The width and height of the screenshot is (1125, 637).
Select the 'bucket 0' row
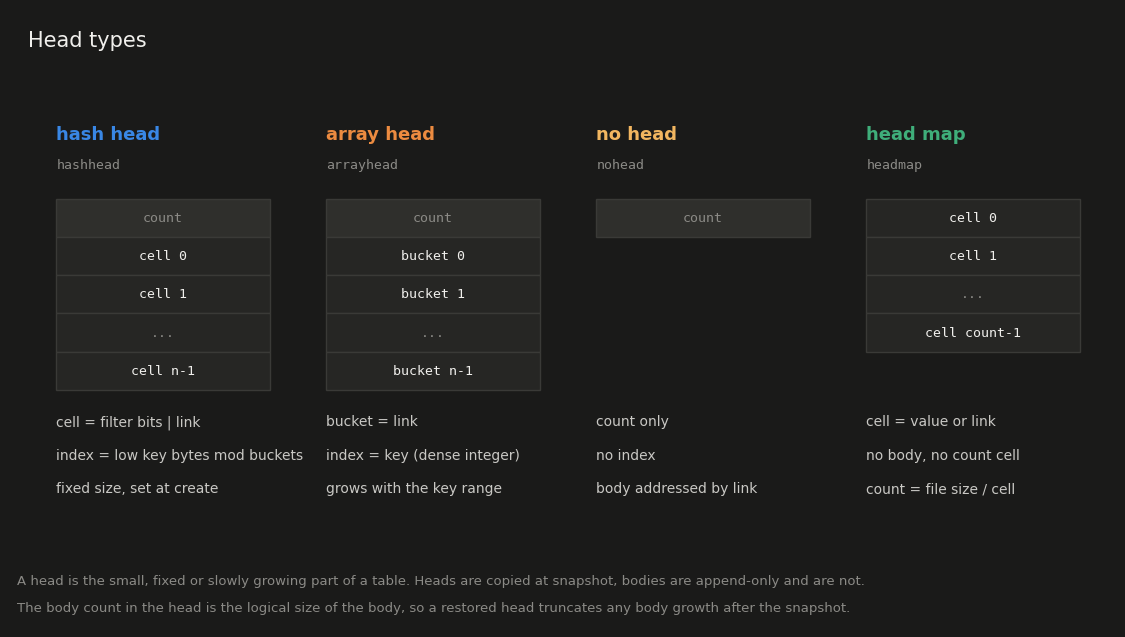[x=433, y=256]
